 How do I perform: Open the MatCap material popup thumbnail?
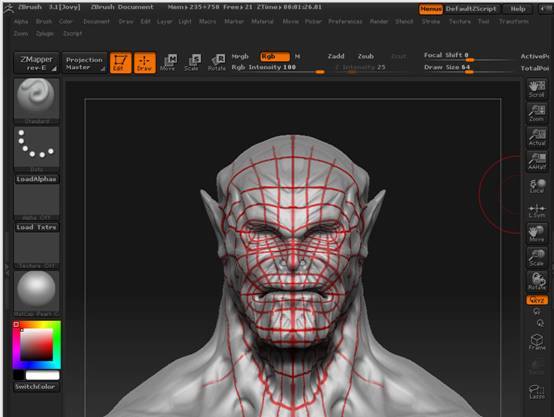pyautogui.click(x=36, y=294)
